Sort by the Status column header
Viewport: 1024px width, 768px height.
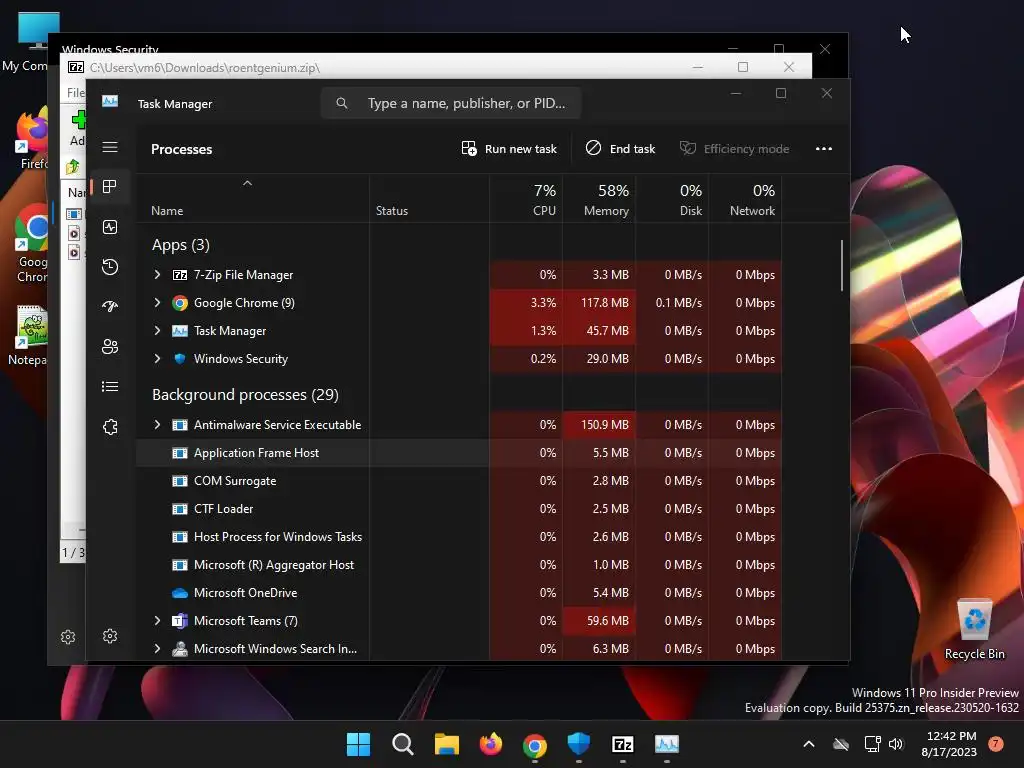coord(429,199)
